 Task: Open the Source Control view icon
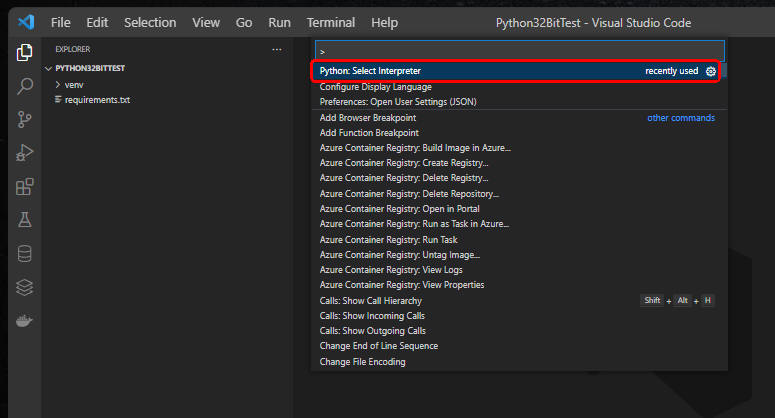click(x=24, y=120)
